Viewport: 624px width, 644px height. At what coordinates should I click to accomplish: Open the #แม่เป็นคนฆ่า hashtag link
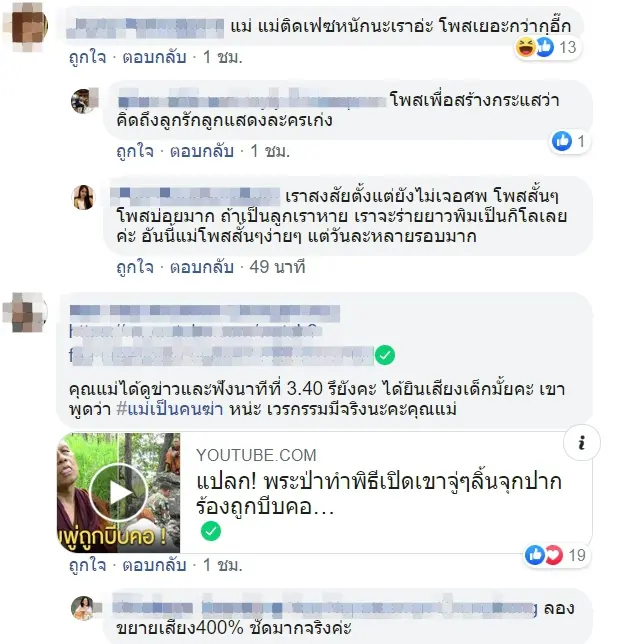coord(170,409)
